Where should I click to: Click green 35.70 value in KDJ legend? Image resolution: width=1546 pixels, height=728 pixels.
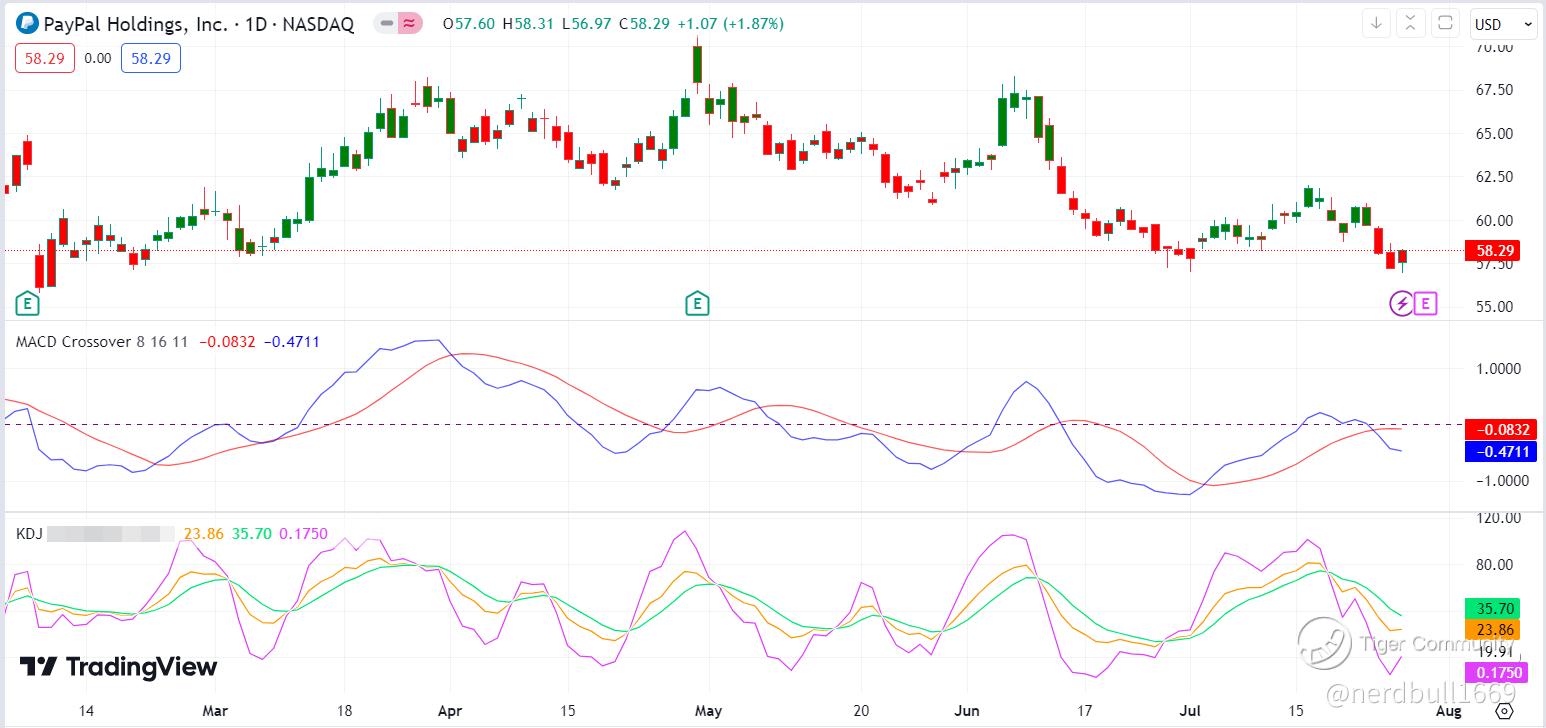point(252,534)
